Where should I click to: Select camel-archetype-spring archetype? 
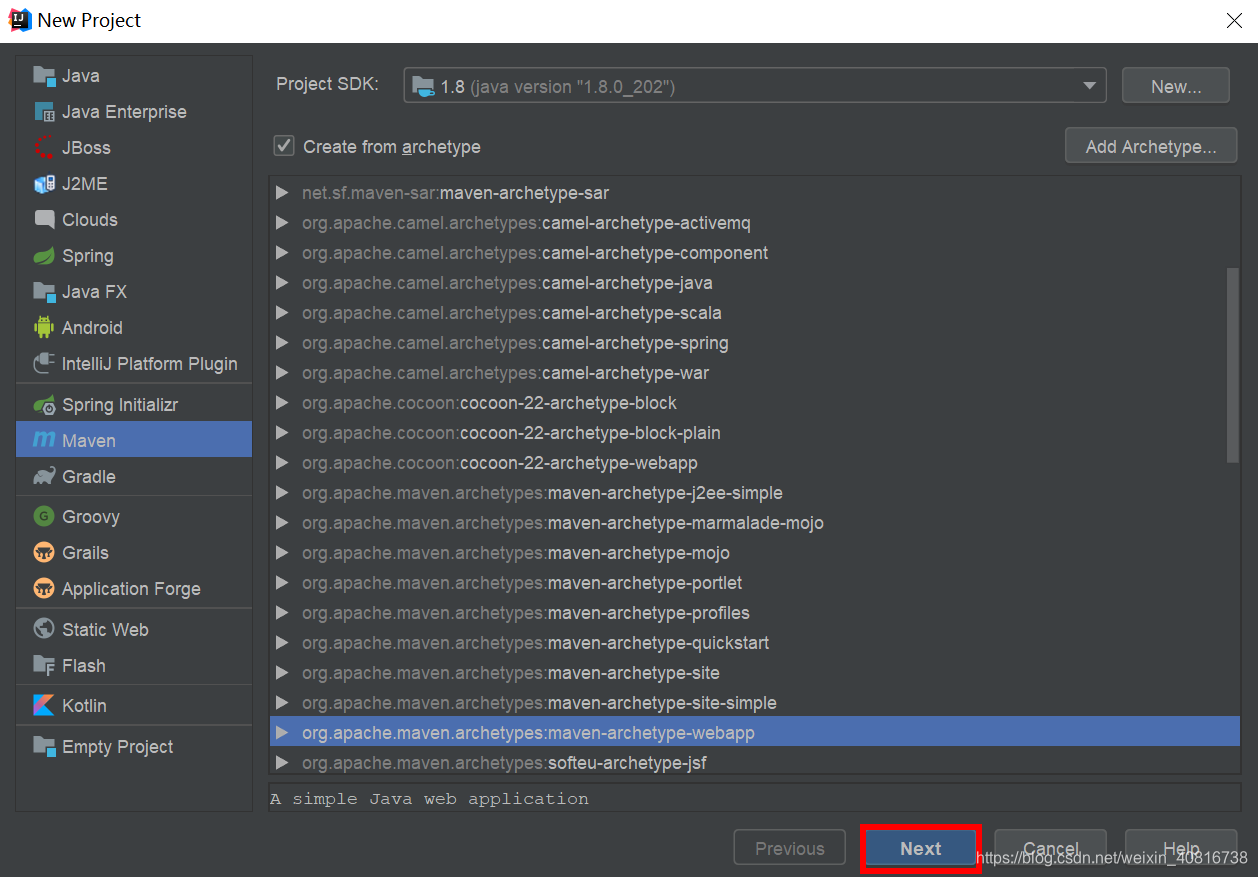(x=754, y=343)
